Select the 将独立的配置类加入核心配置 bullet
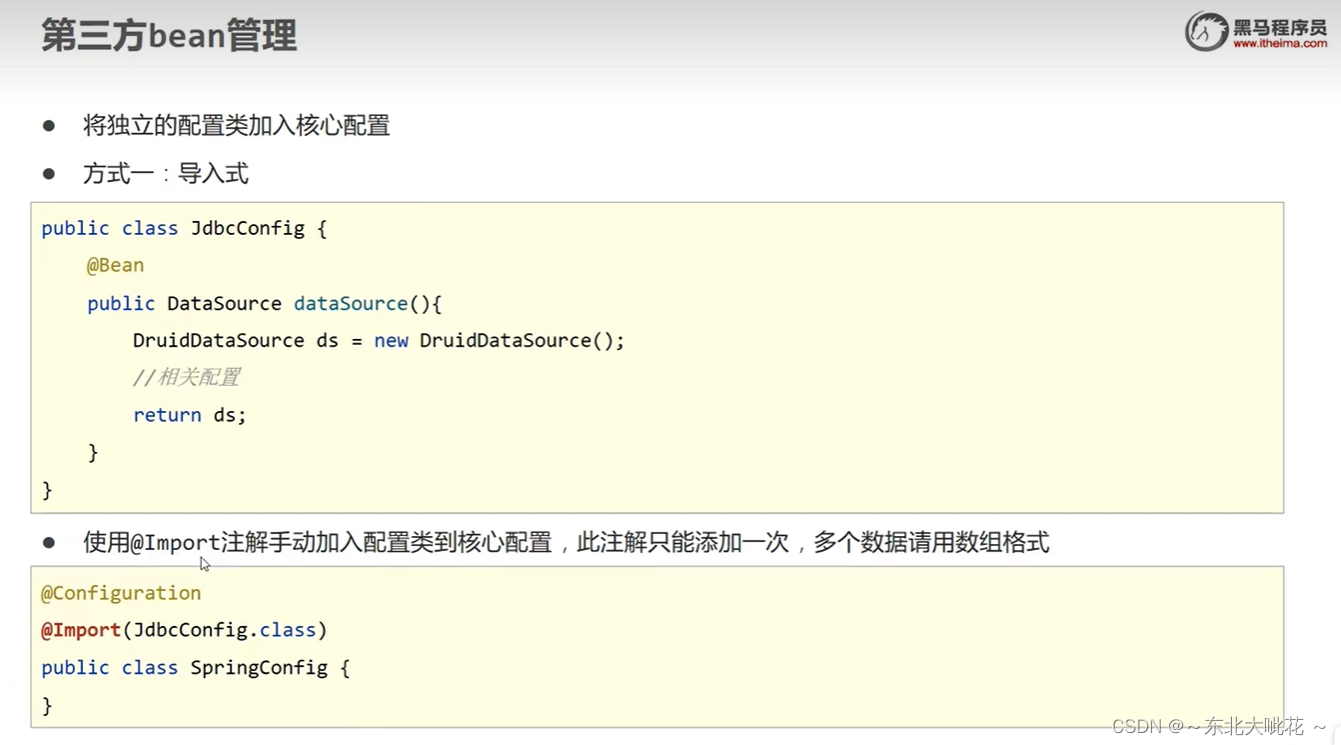Screen dimensions: 1341x745 236,125
